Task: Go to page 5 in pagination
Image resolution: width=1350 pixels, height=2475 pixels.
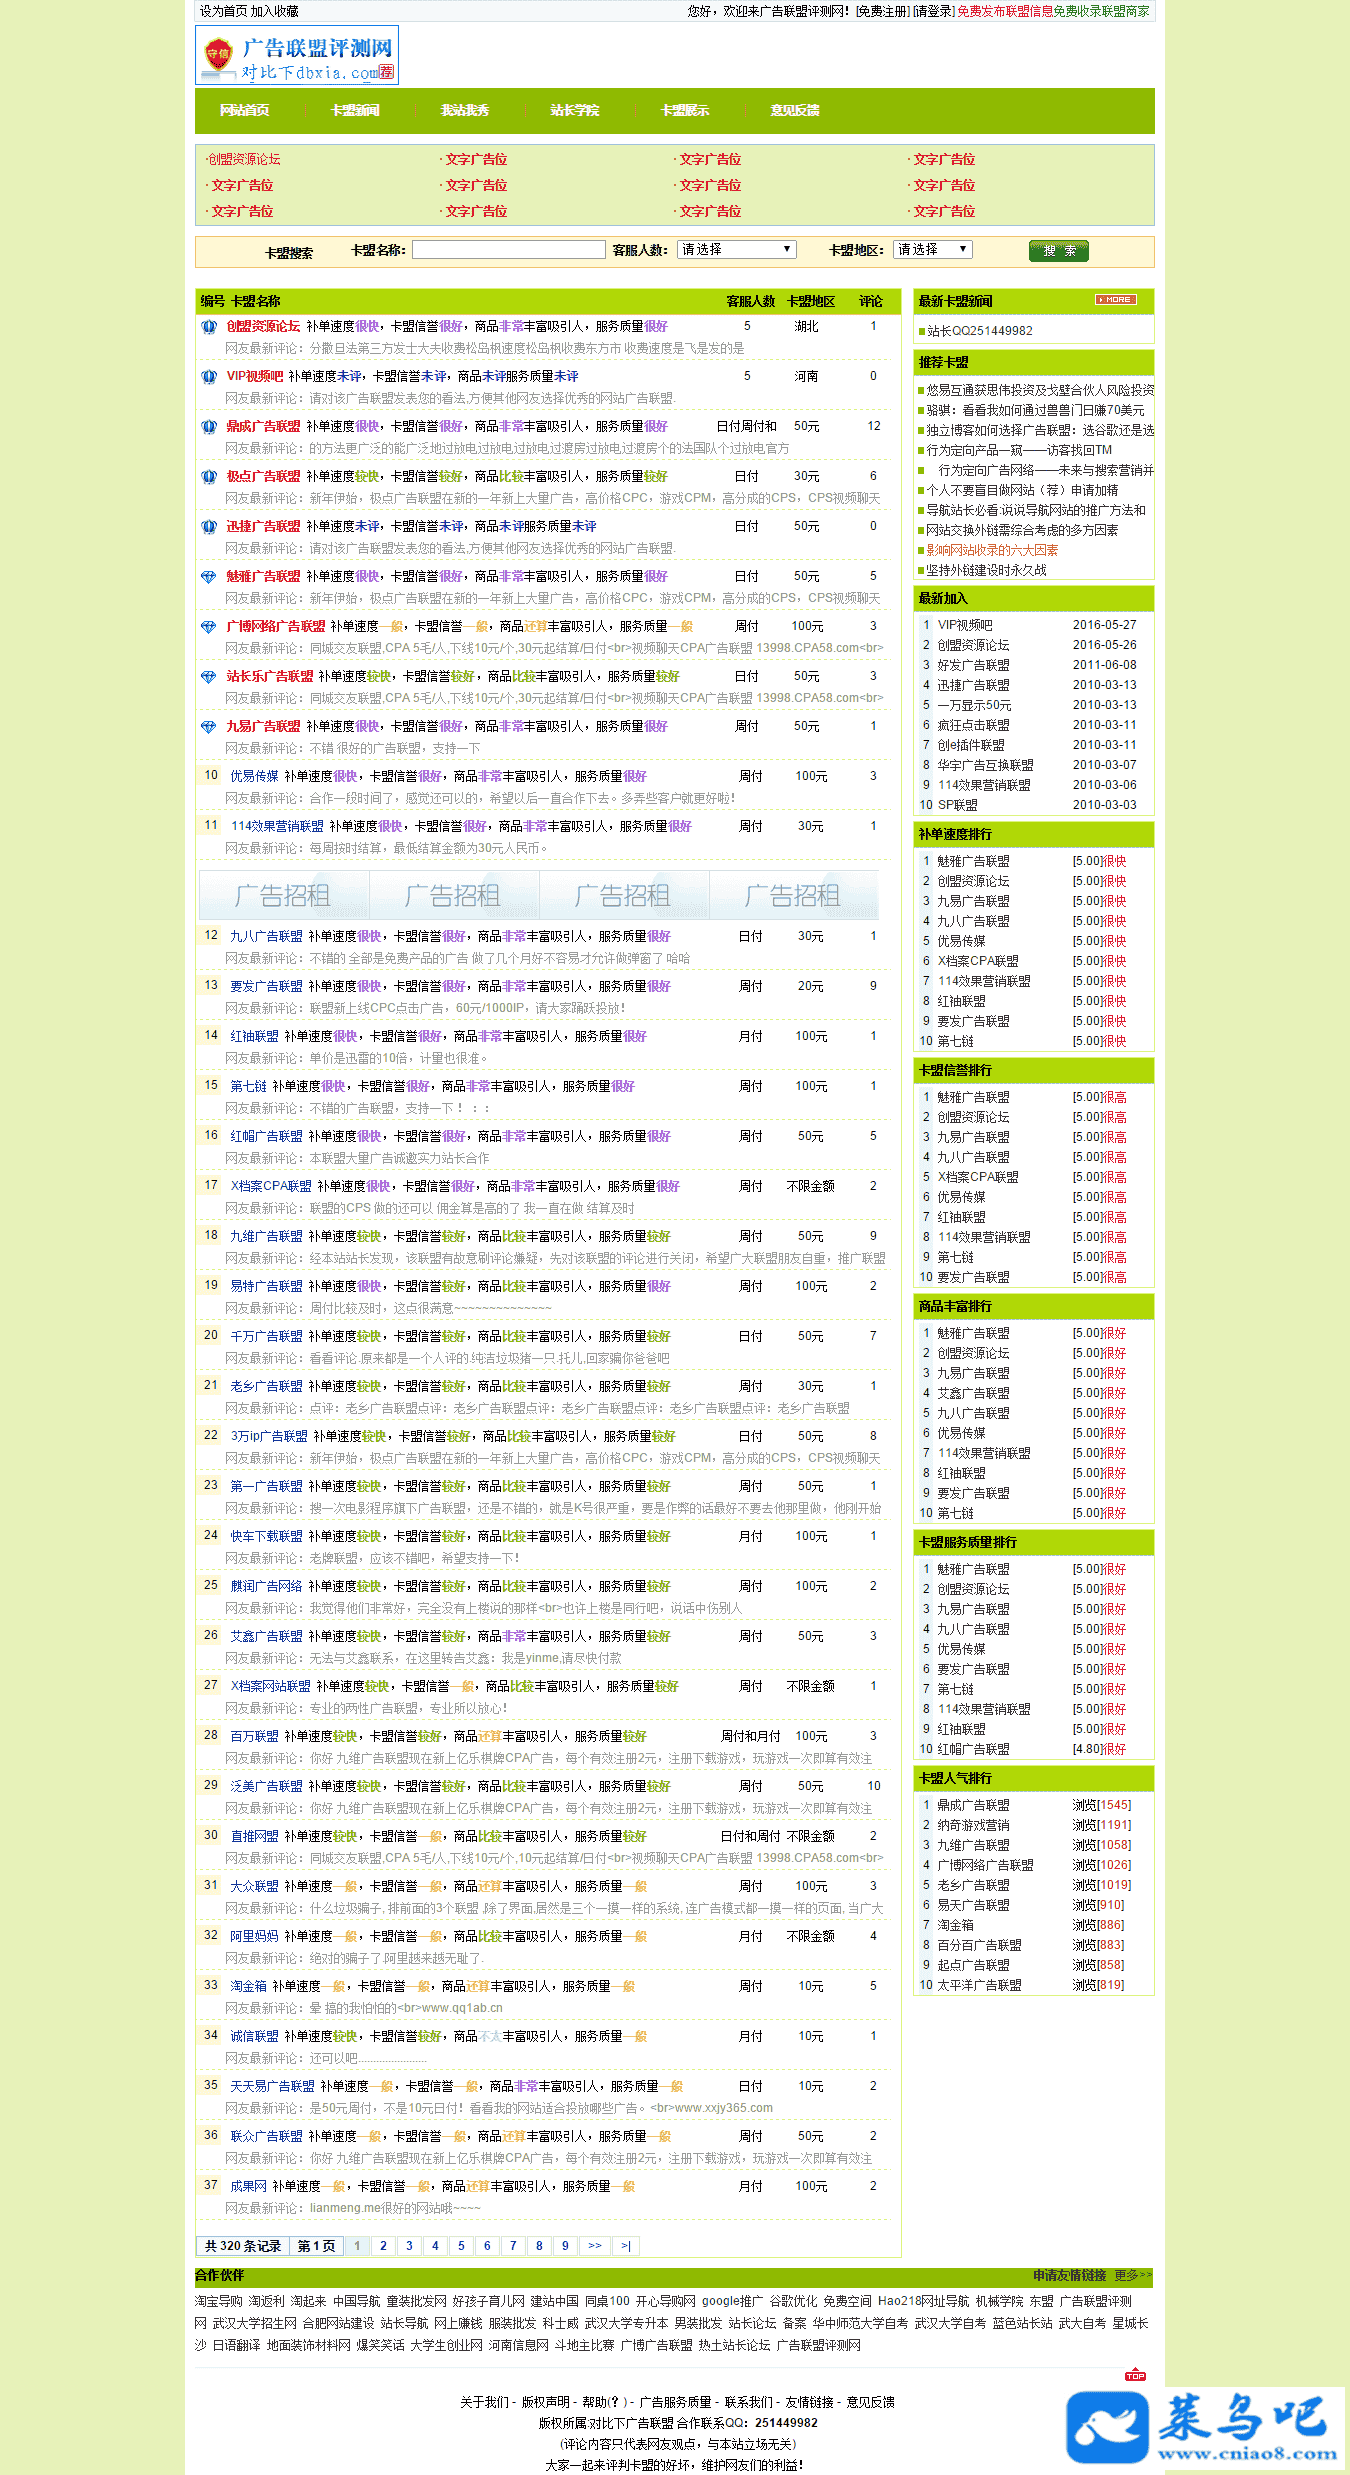Action: coord(461,2246)
